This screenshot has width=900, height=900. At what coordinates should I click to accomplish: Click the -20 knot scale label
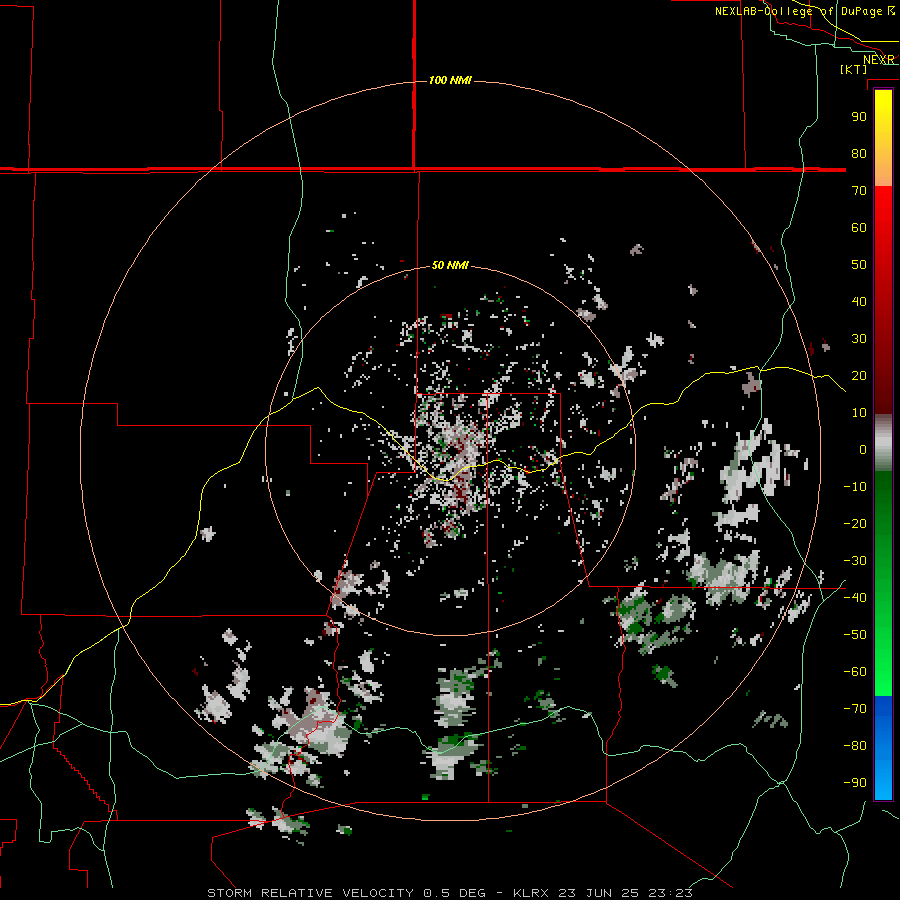[855, 524]
